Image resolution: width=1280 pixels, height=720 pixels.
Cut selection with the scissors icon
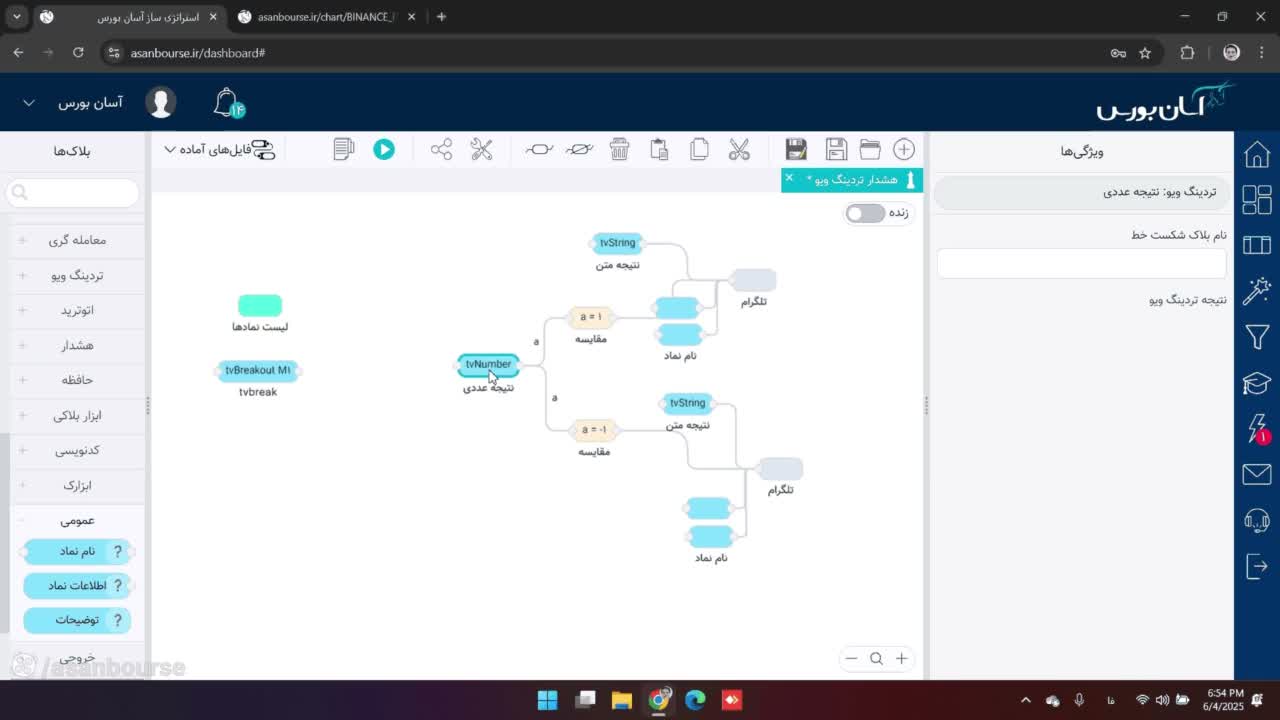[739, 149]
